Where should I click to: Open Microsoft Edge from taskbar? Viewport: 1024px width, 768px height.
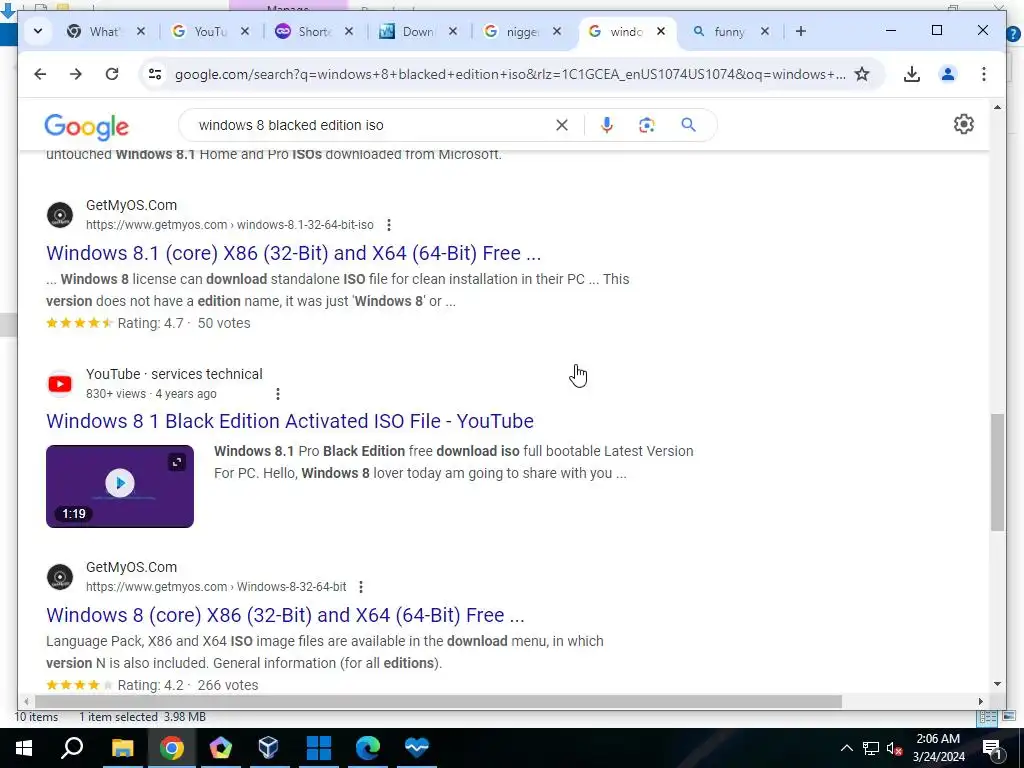coord(368,748)
